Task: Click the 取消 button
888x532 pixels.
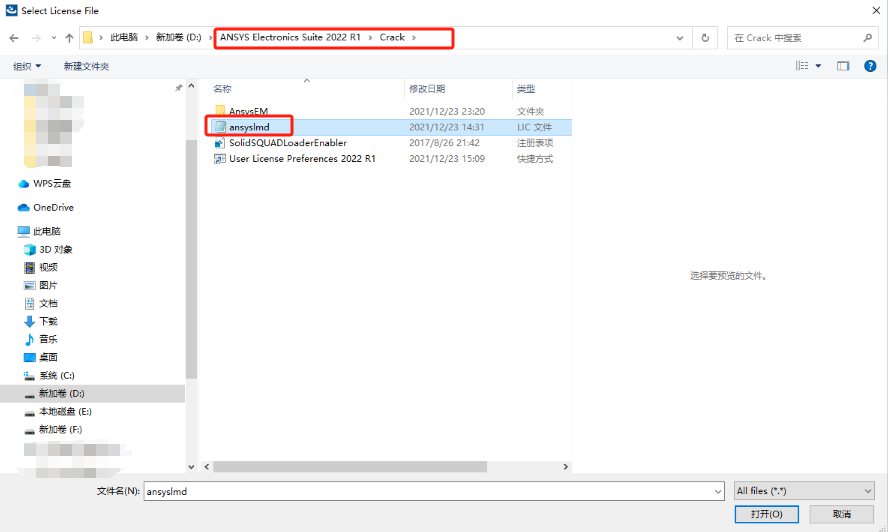Action: click(x=842, y=514)
